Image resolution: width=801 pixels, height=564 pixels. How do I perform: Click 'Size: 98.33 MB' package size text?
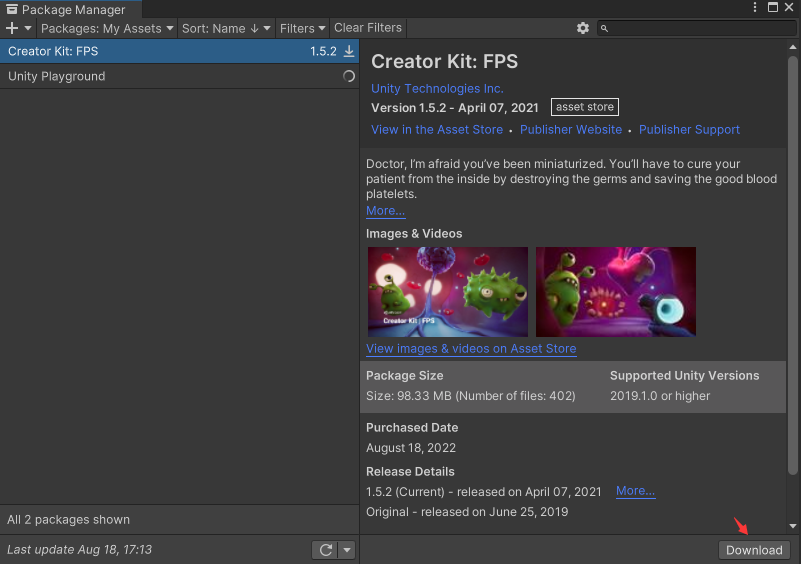coord(470,396)
